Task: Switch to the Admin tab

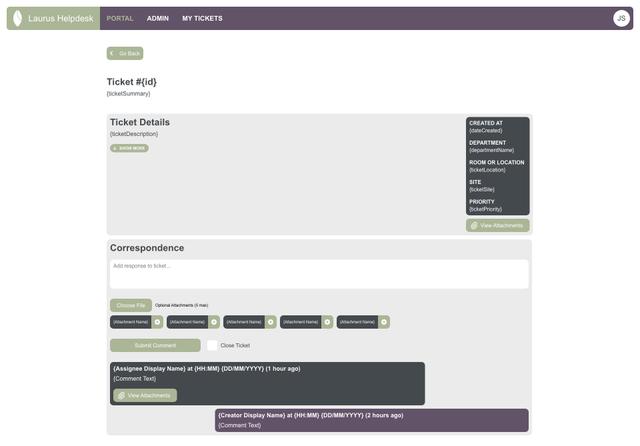Action: coord(158,18)
